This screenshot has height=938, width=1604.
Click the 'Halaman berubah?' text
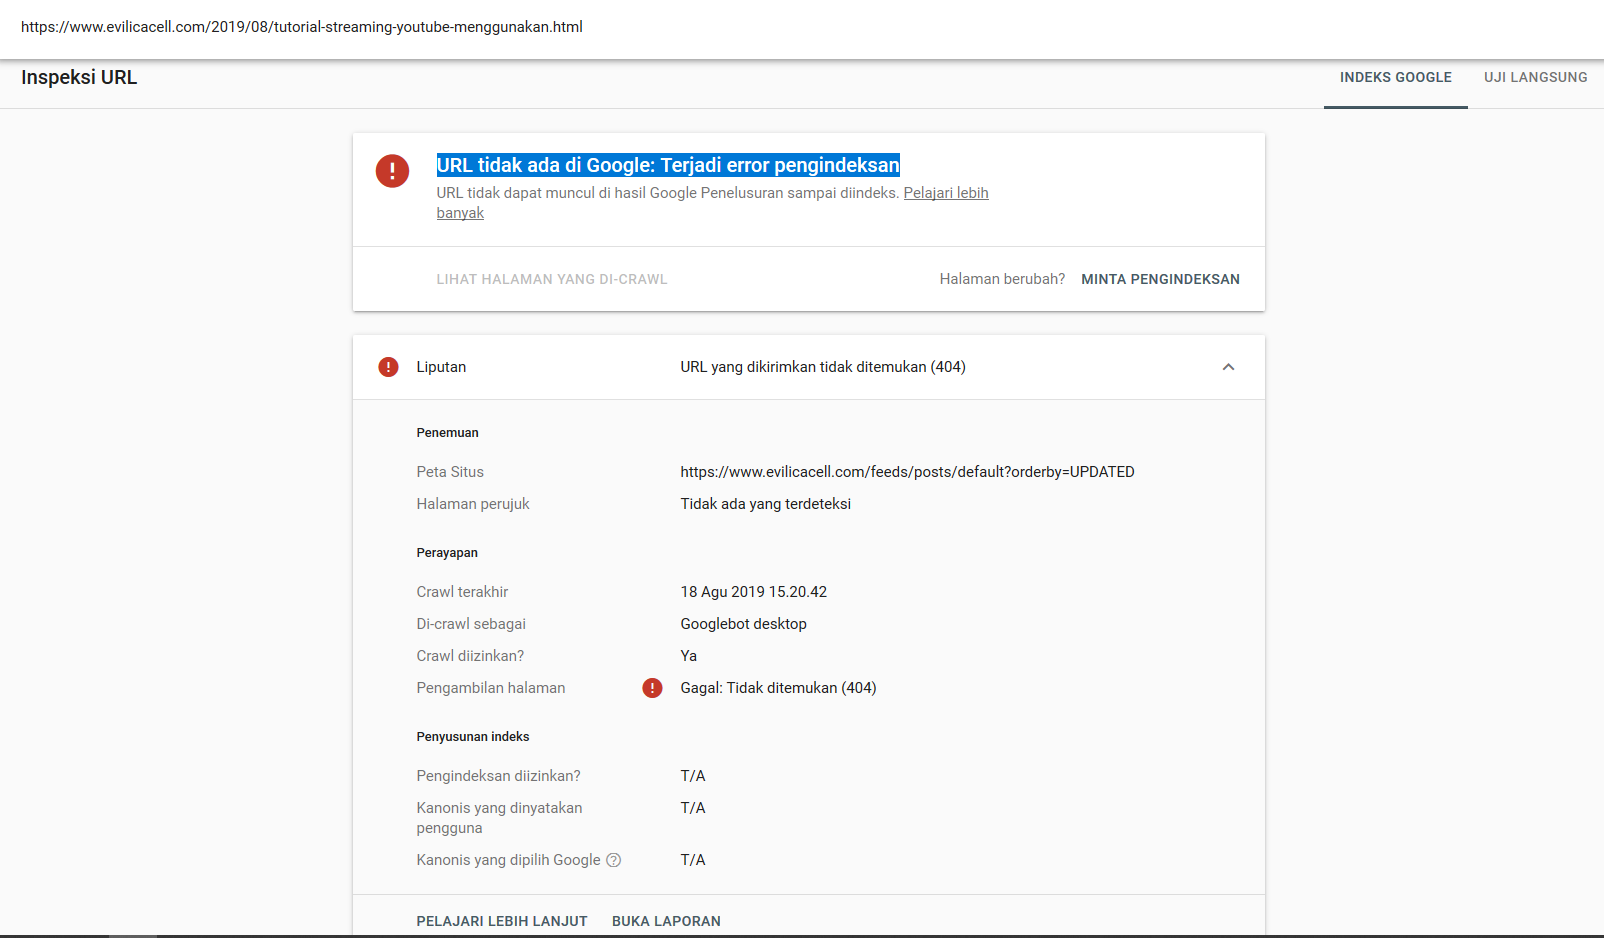(1002, 279)
